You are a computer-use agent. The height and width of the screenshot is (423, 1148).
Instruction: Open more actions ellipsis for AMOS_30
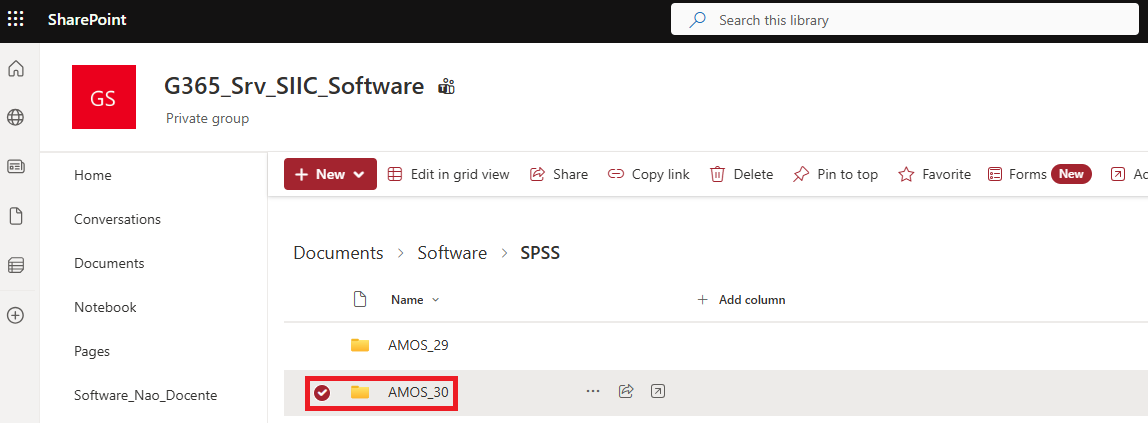pyautogui.click(x=593, y=391)
